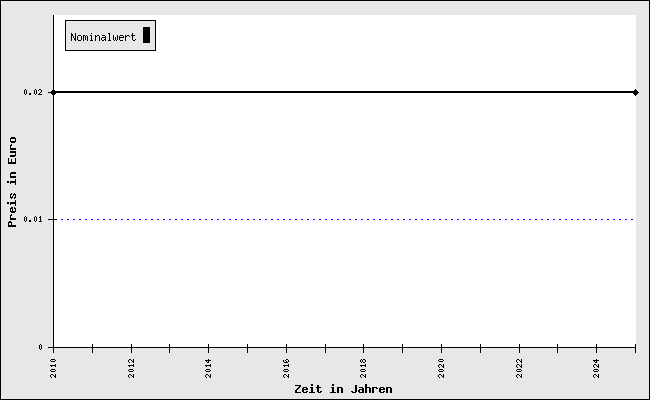The height and width of the screenshot is (400, 650).
Task: Click the diamond data point at 2010
Action: coord(53,92)
